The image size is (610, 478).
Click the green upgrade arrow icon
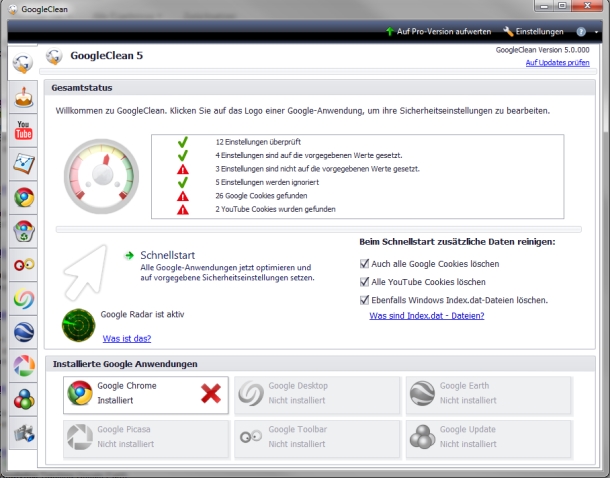tap(389, 32)
